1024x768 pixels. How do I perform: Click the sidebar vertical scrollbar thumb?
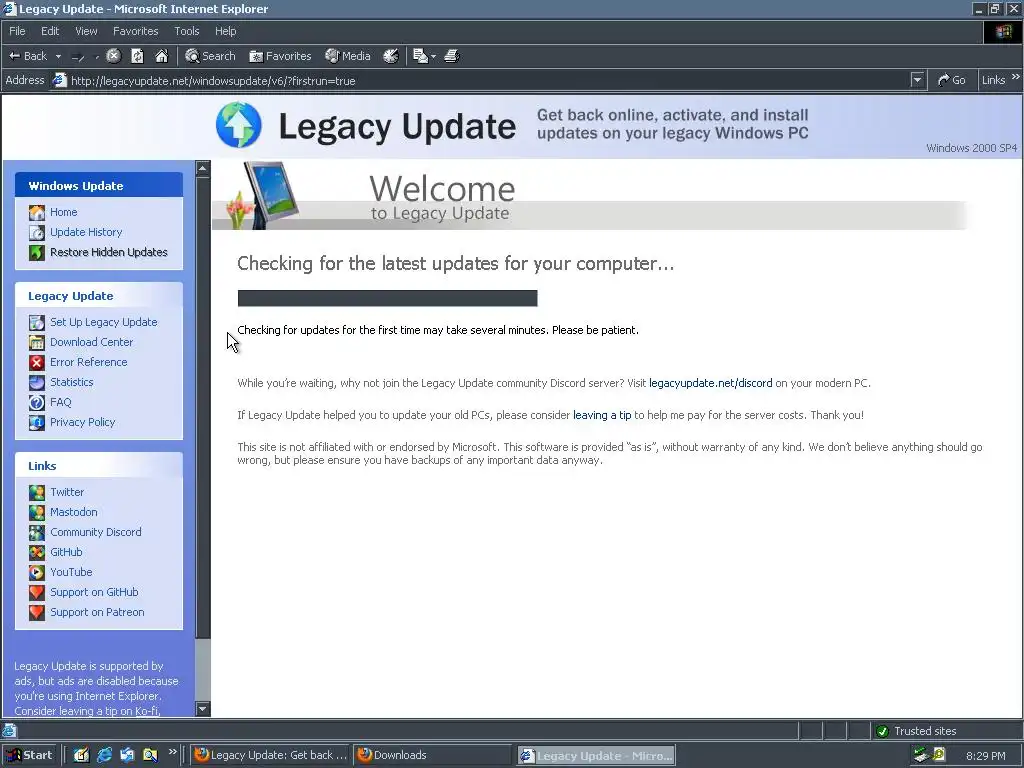click(x=203, y=408)
